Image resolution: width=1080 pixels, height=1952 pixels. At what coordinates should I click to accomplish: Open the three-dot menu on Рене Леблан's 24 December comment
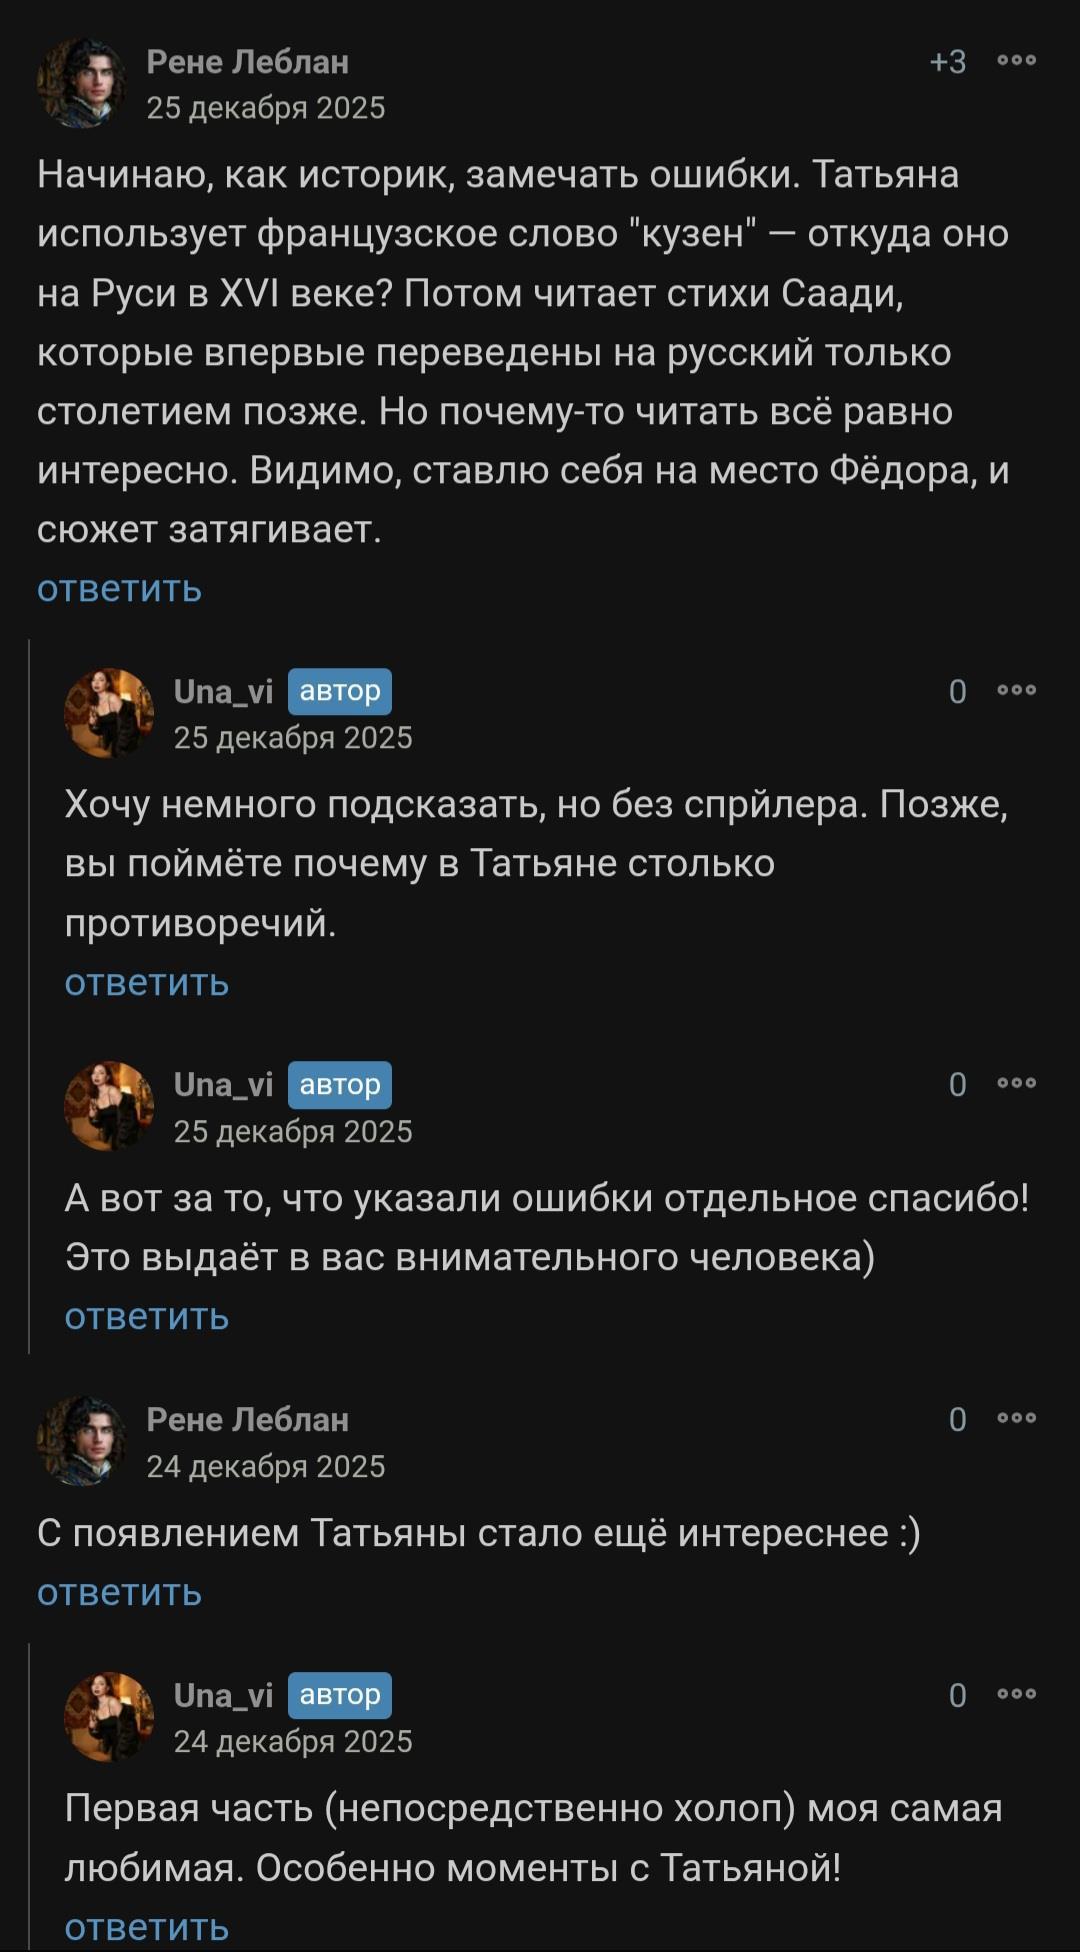coord(1016,1418)
